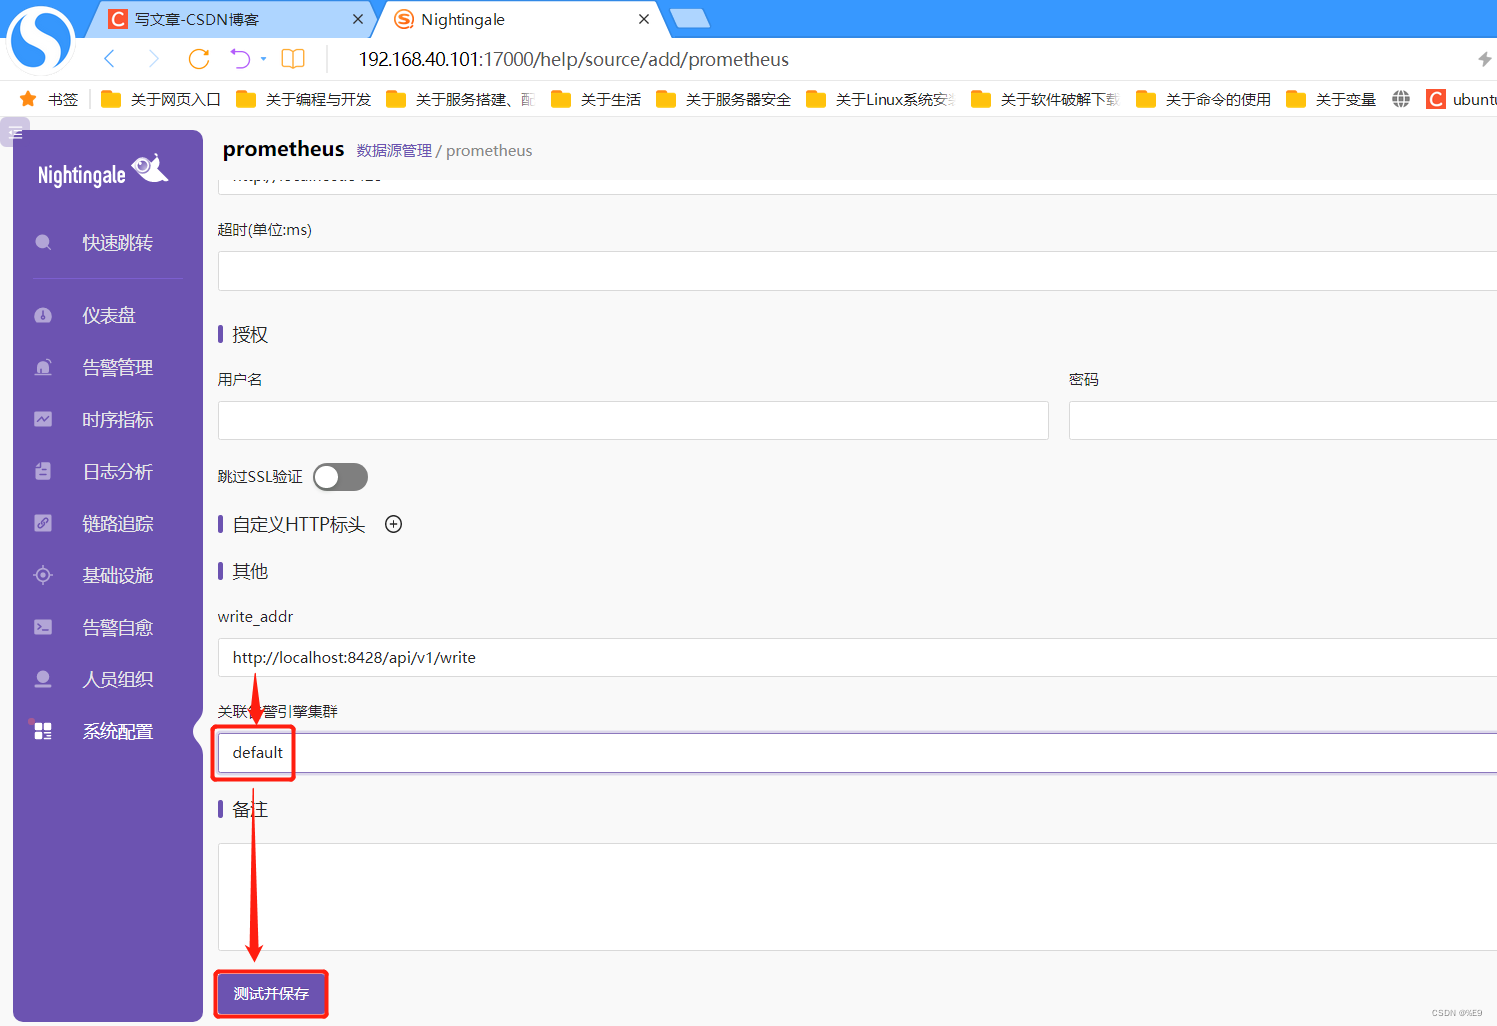The image size is (1497, 1026).
Task: Click the 超时(单位:ms) input field
Action: [857, 271]
